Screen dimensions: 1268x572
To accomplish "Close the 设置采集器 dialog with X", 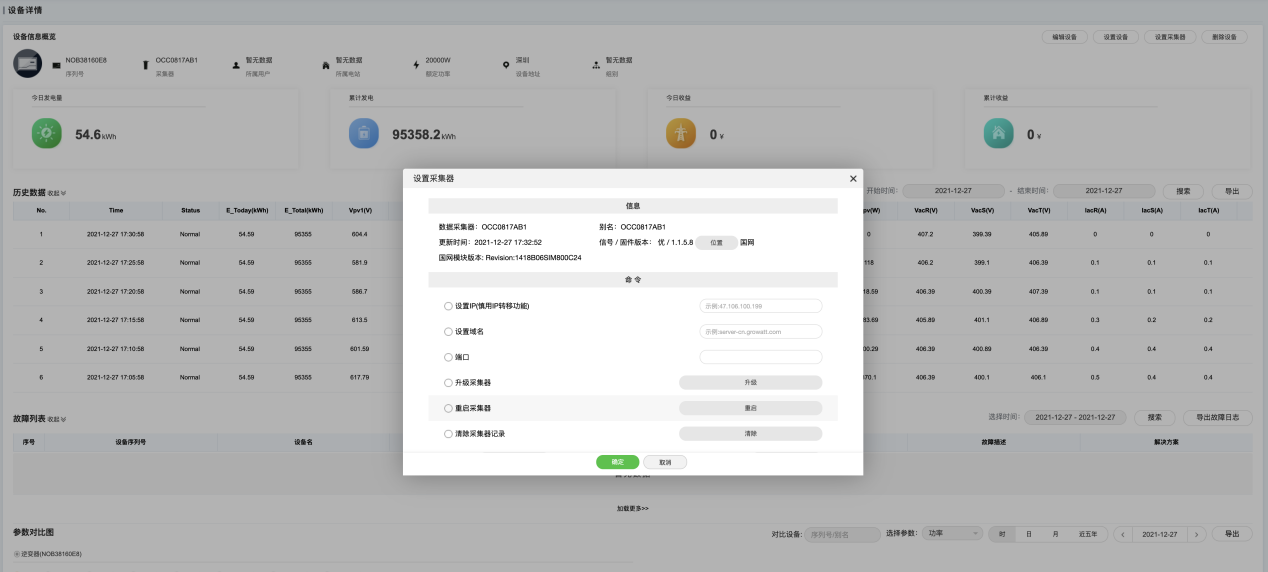I will (853, 178).
